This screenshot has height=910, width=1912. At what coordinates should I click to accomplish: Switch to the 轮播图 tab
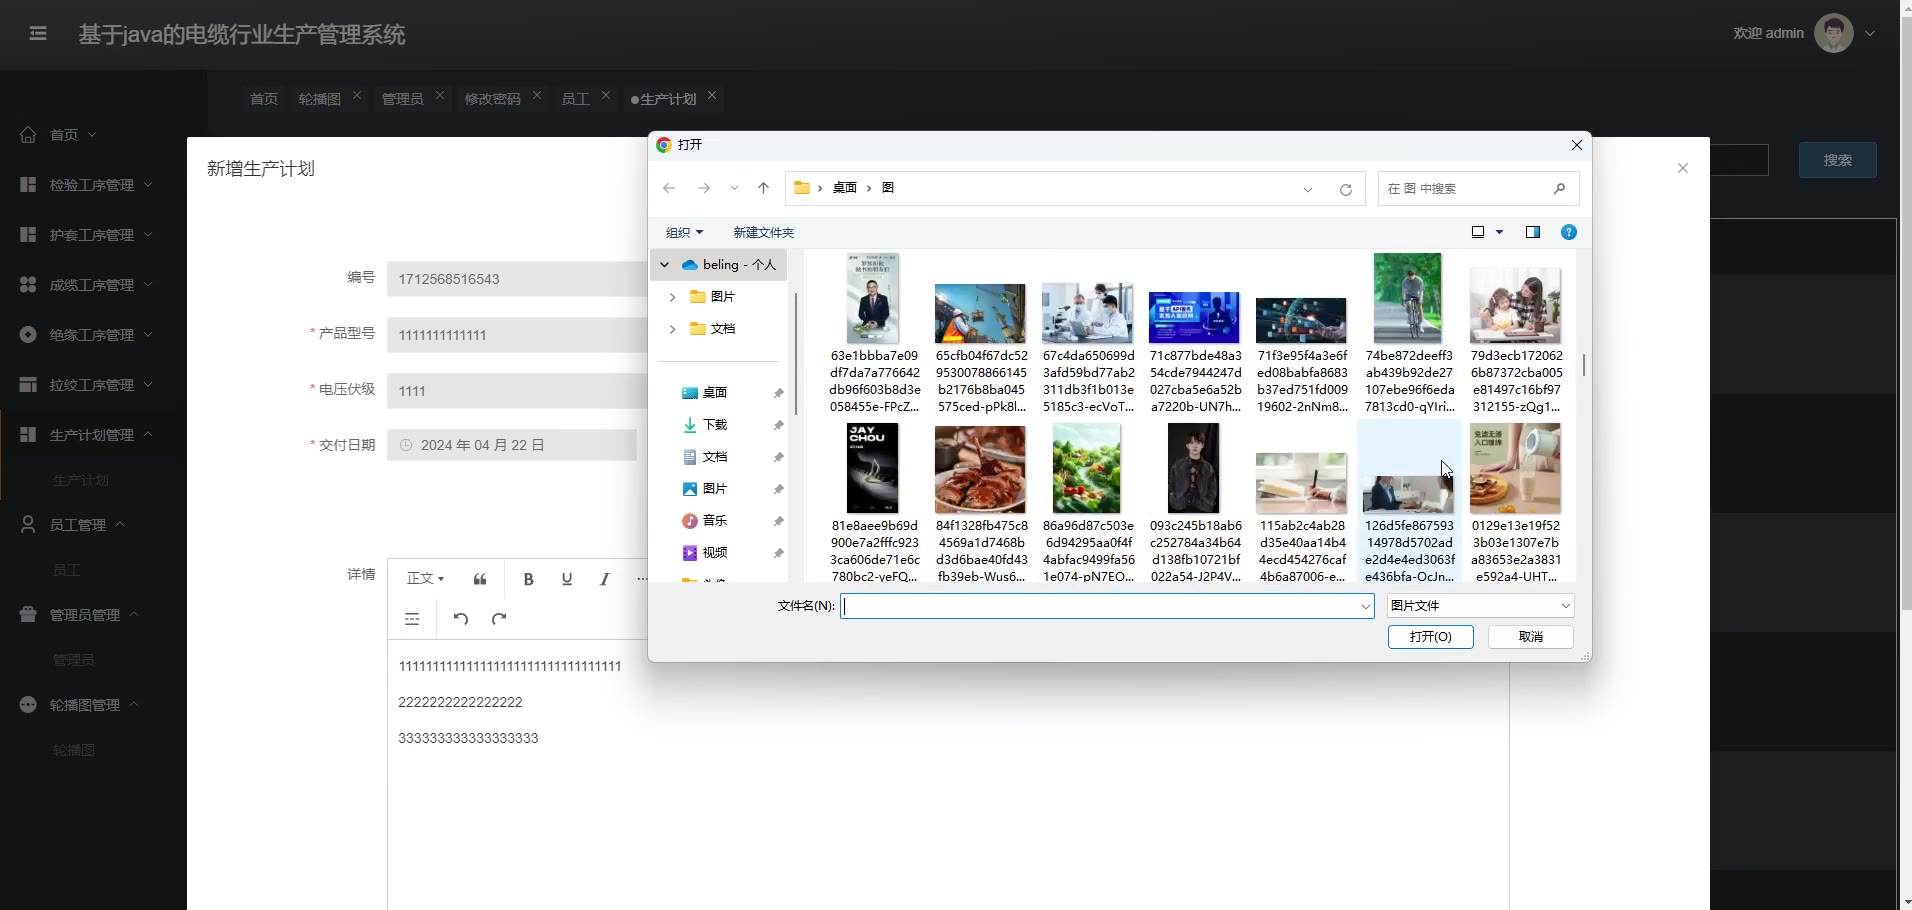pos(319,99)
